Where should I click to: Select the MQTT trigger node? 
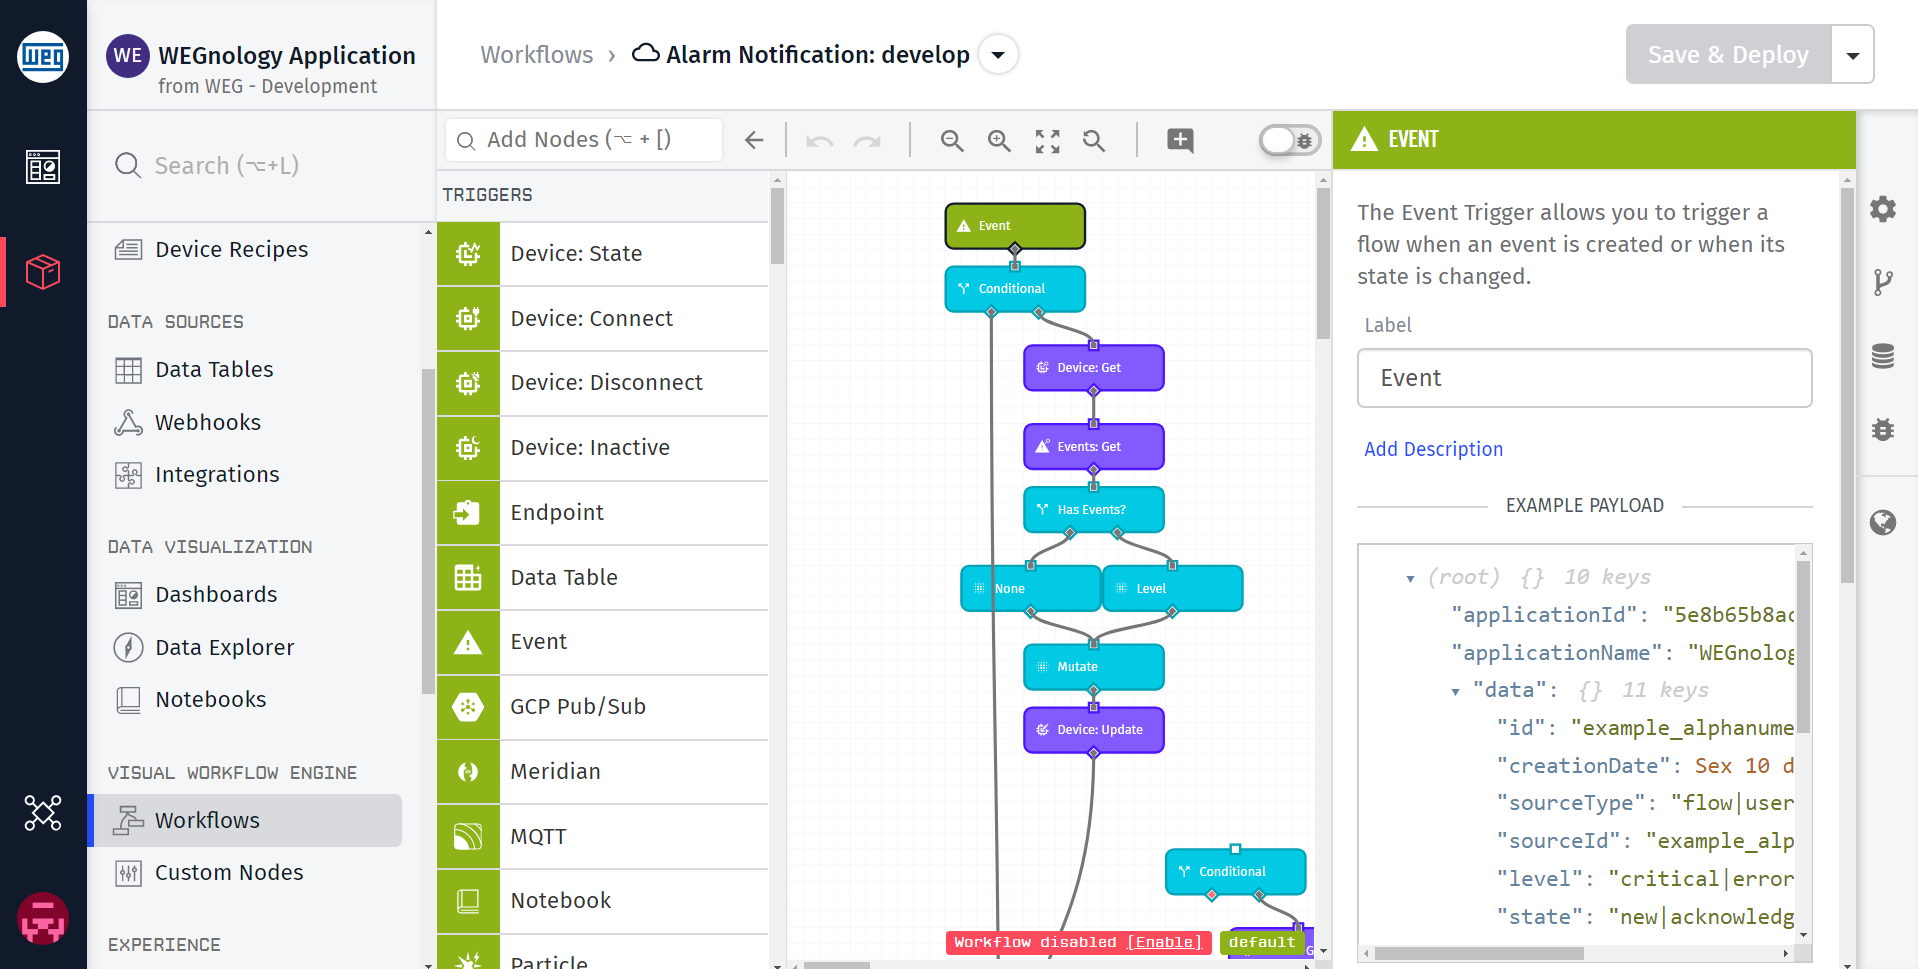pyautogui.click(x=602, y=837)
